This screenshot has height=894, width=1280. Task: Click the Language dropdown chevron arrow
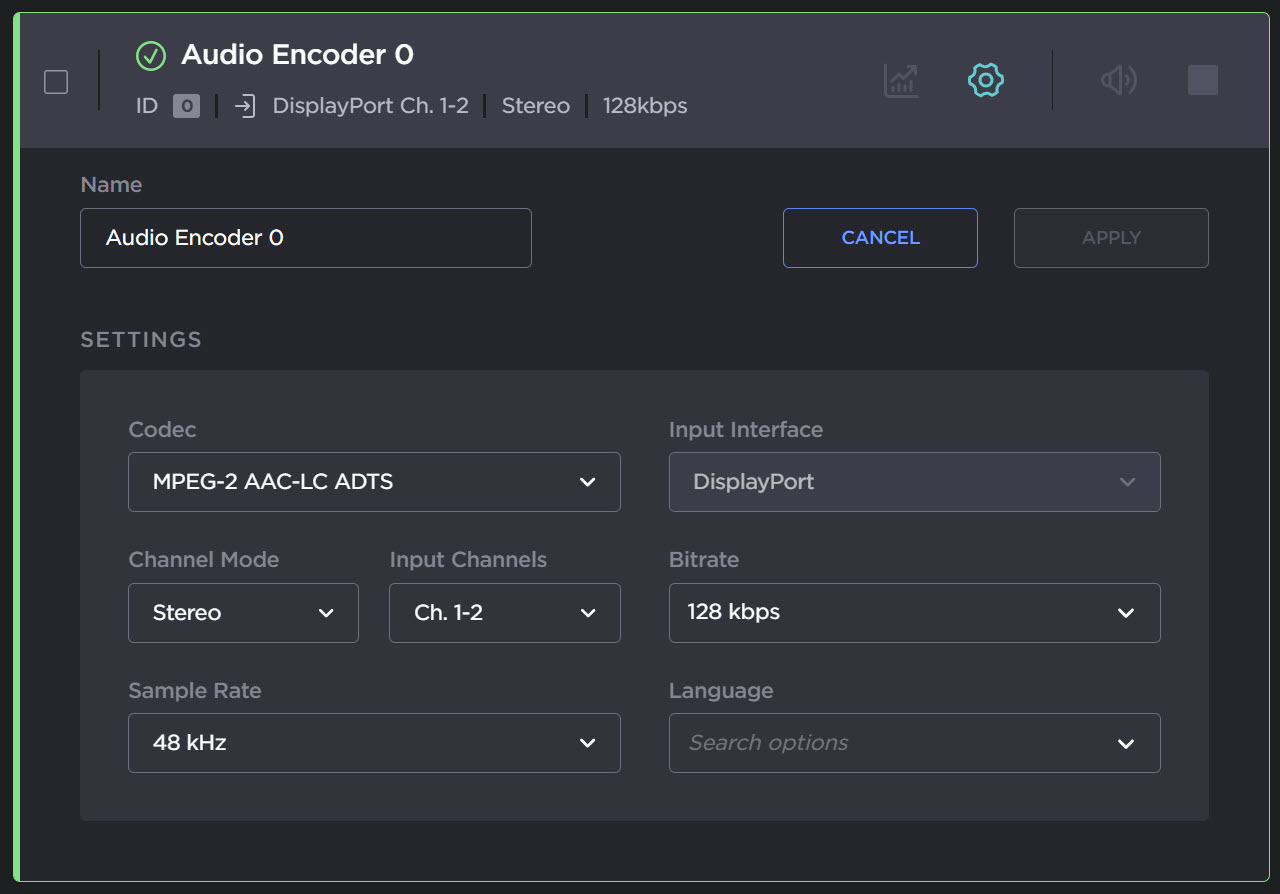pyautogui.click(x=1126, y=743)
